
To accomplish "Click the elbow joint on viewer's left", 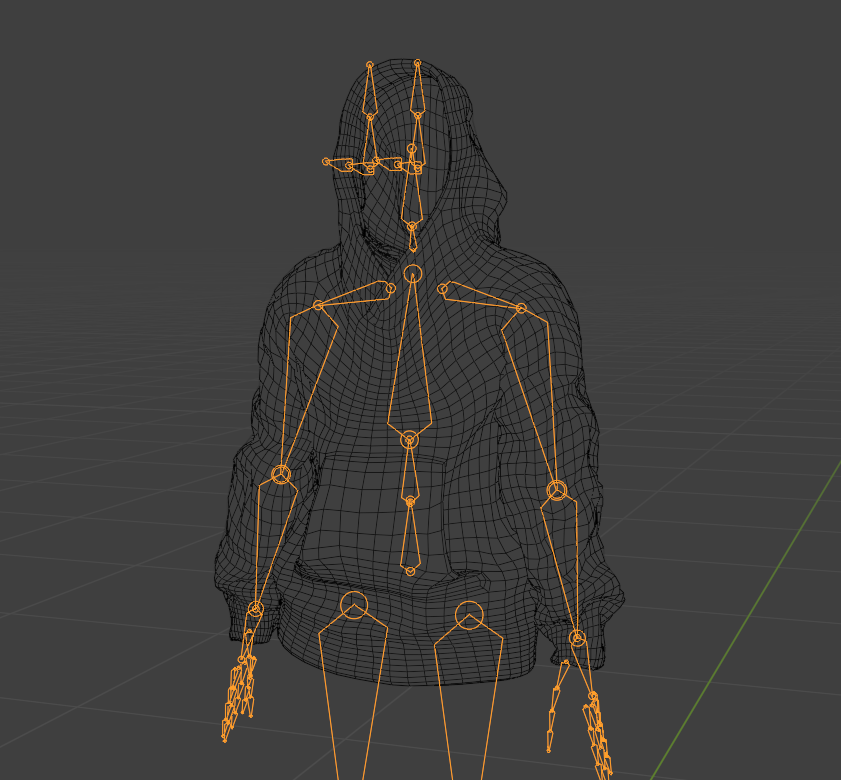I will (x=281, y=474).
